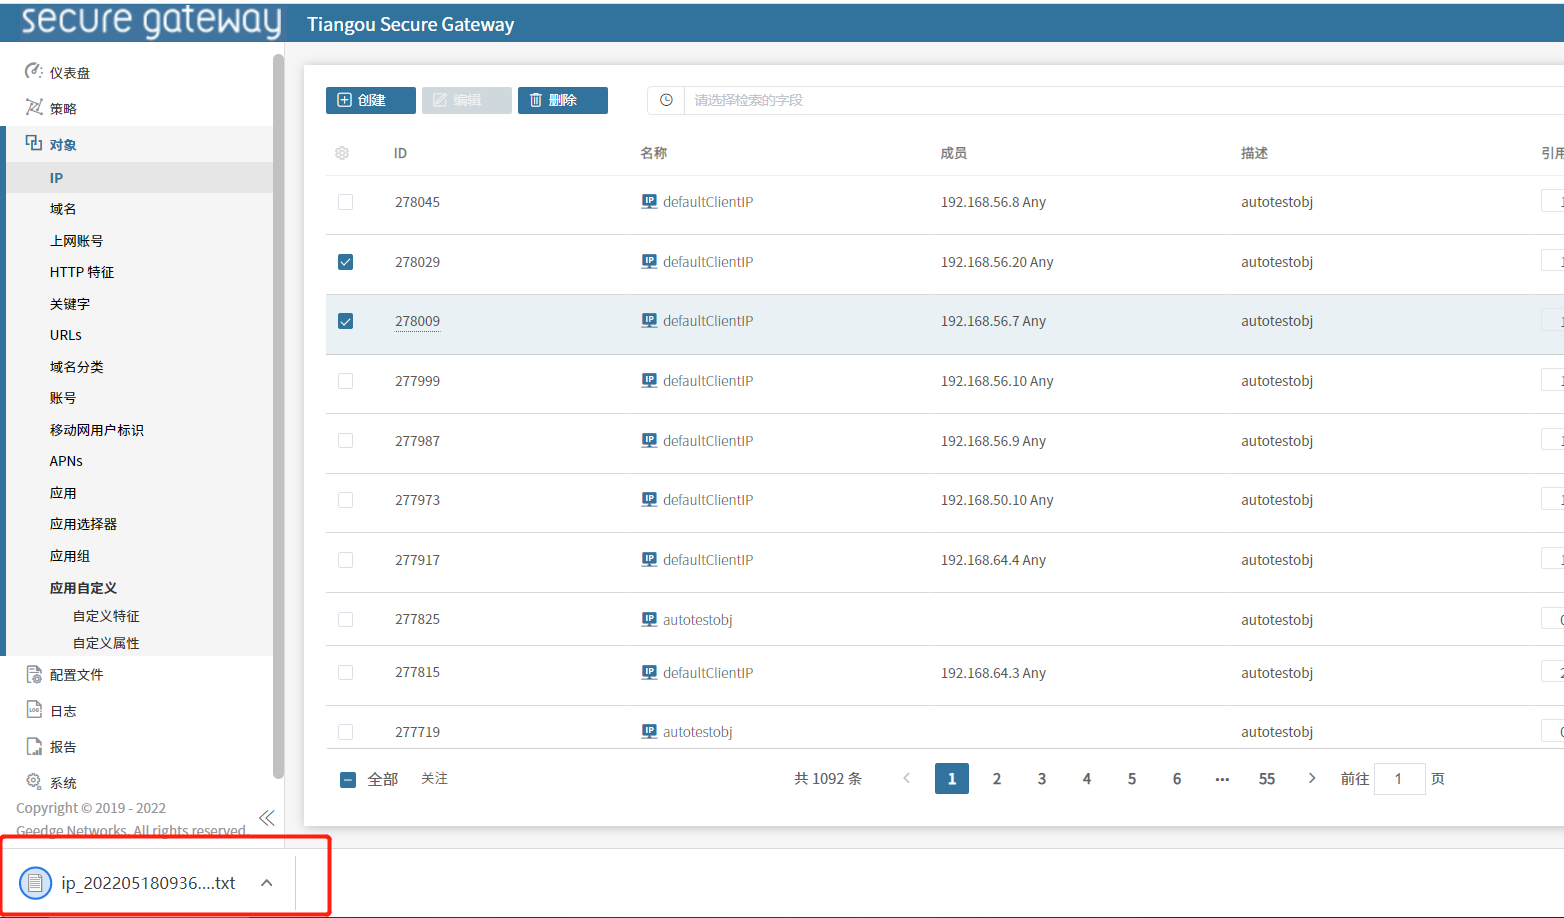This screenshot has height=918, width=1564.
Task: Collapse the sidebar with double-chevron arrow
Action: click(x=266, y=818)
